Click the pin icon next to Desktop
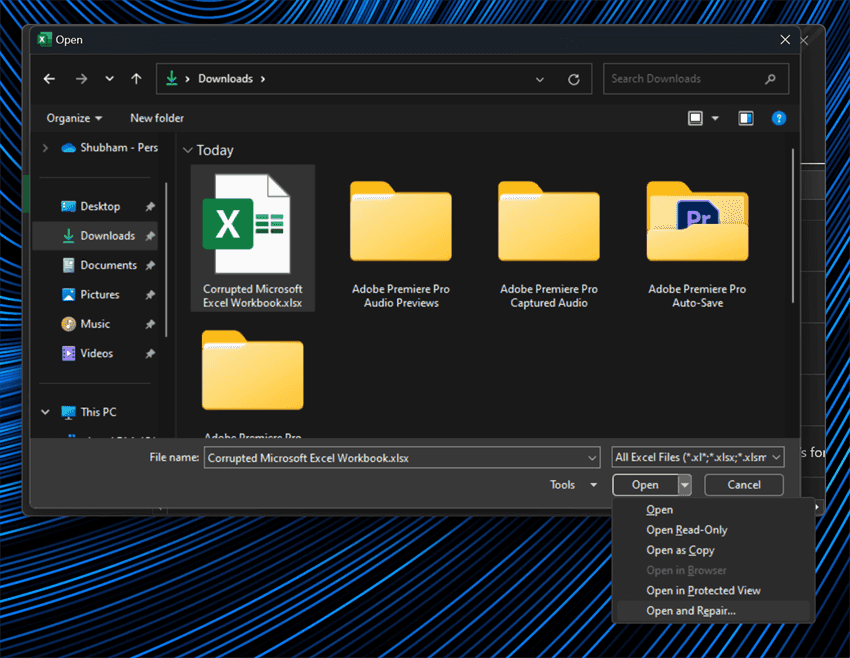Image resolution: width=850 pixels, height=658 pixels. [x=150, y=207]
